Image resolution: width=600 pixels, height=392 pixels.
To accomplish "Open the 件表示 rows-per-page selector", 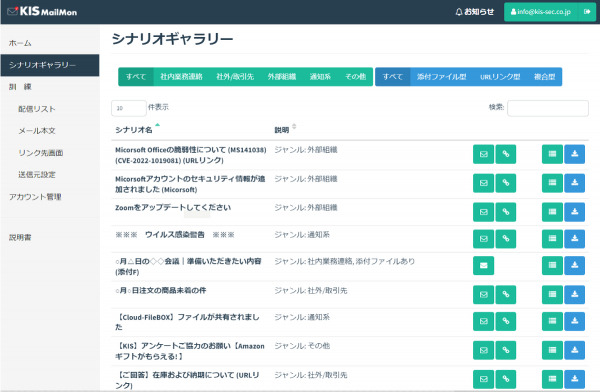I will [129, 108].
